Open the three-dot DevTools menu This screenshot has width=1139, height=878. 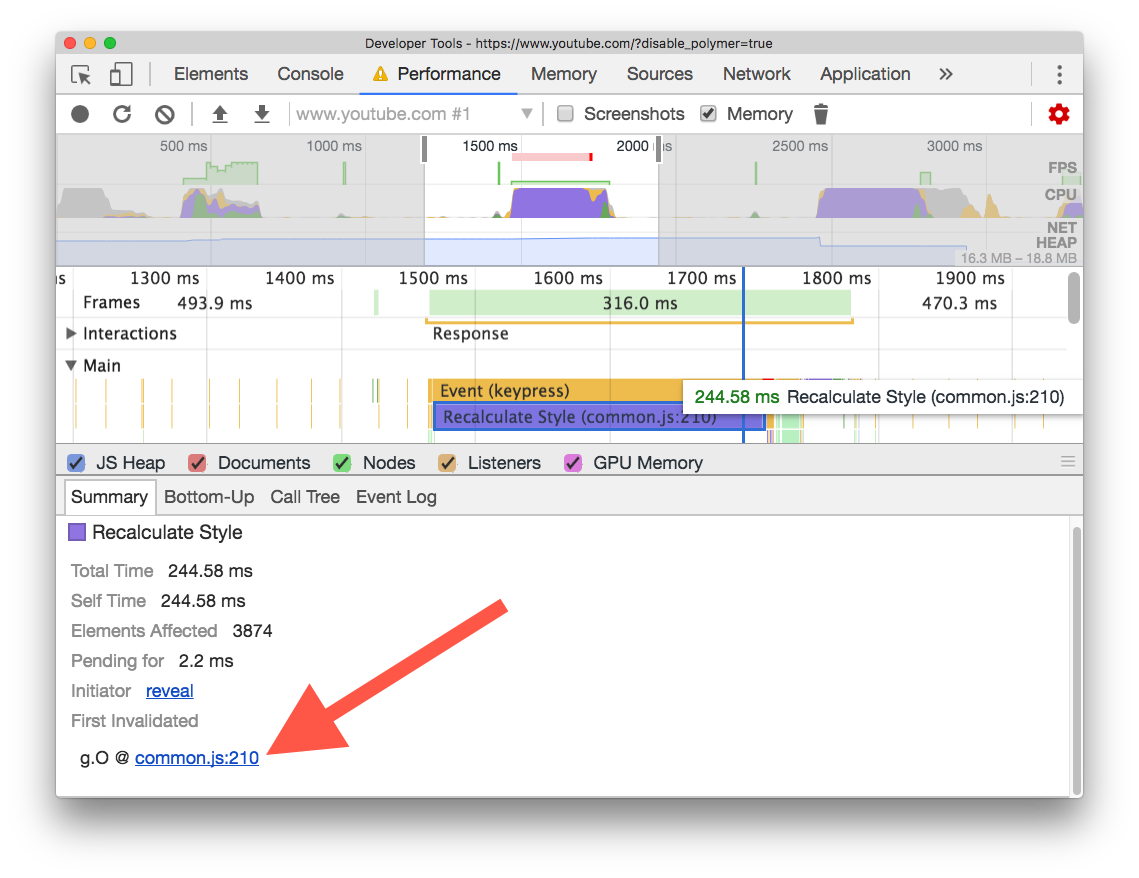click(x=1059, y=74)
